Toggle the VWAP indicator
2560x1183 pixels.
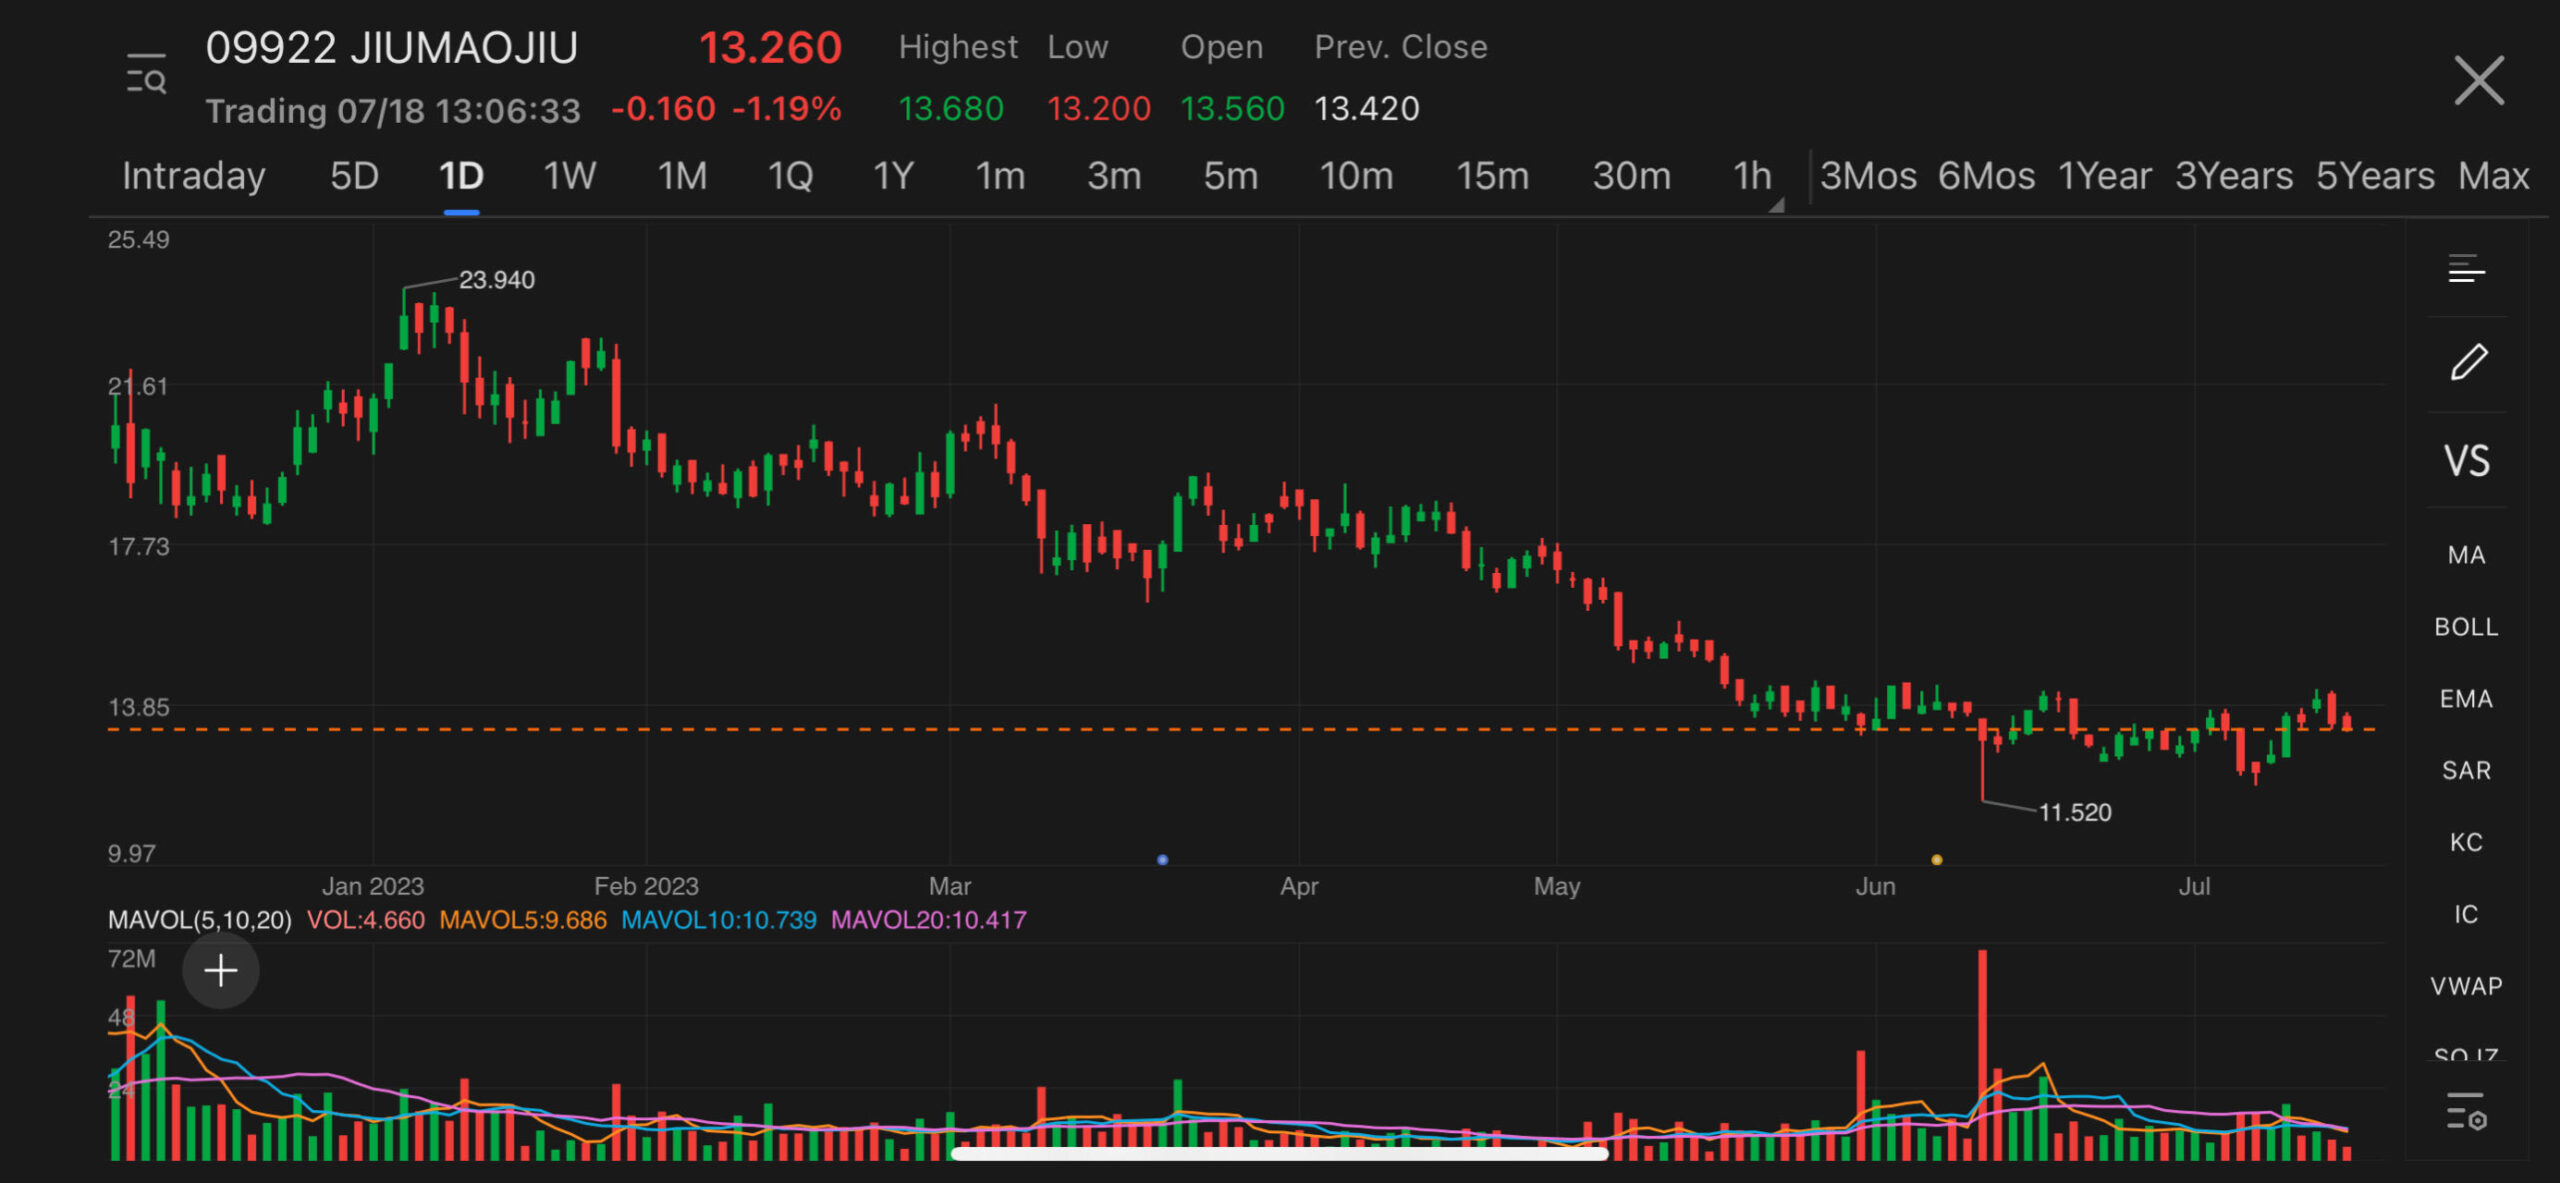click(2466, 986)
